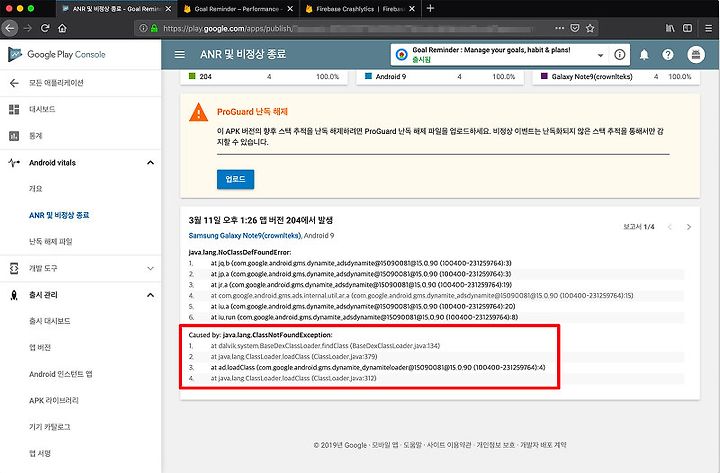
Task: Open 대시보드 in sidebar
Action: pyautogui.click(x=42, y=109)
